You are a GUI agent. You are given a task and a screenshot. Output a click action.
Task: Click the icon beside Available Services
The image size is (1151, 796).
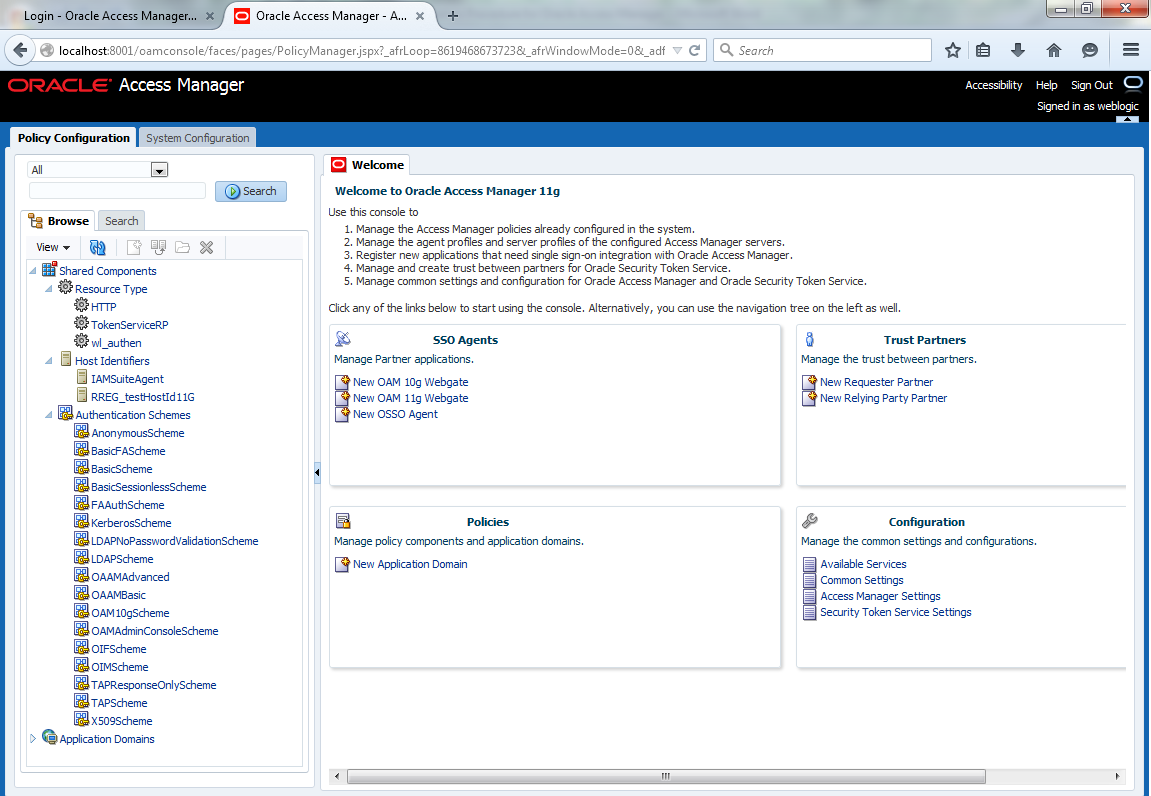click(x=809, y=564)
